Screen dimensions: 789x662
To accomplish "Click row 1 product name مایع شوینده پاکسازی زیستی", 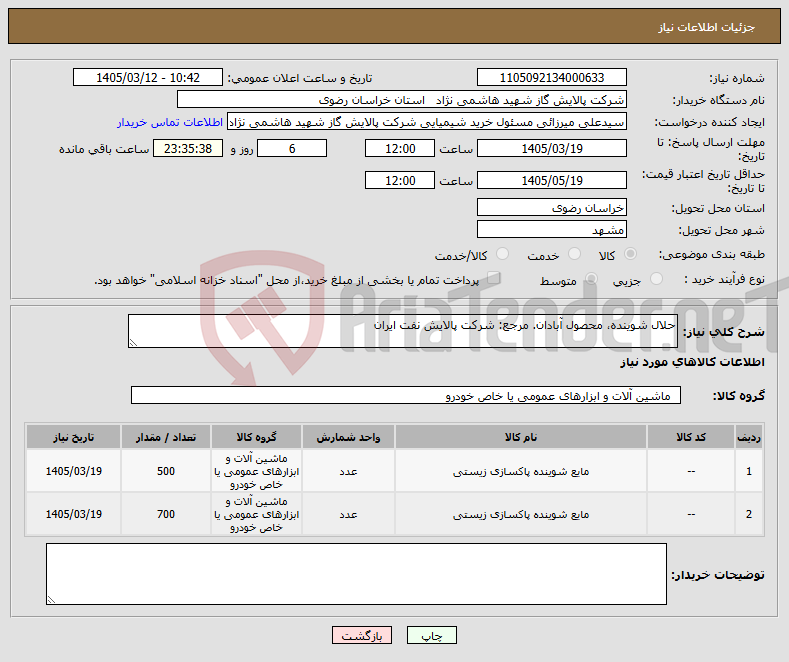I will pyautogui.click(x=521, y=471).
